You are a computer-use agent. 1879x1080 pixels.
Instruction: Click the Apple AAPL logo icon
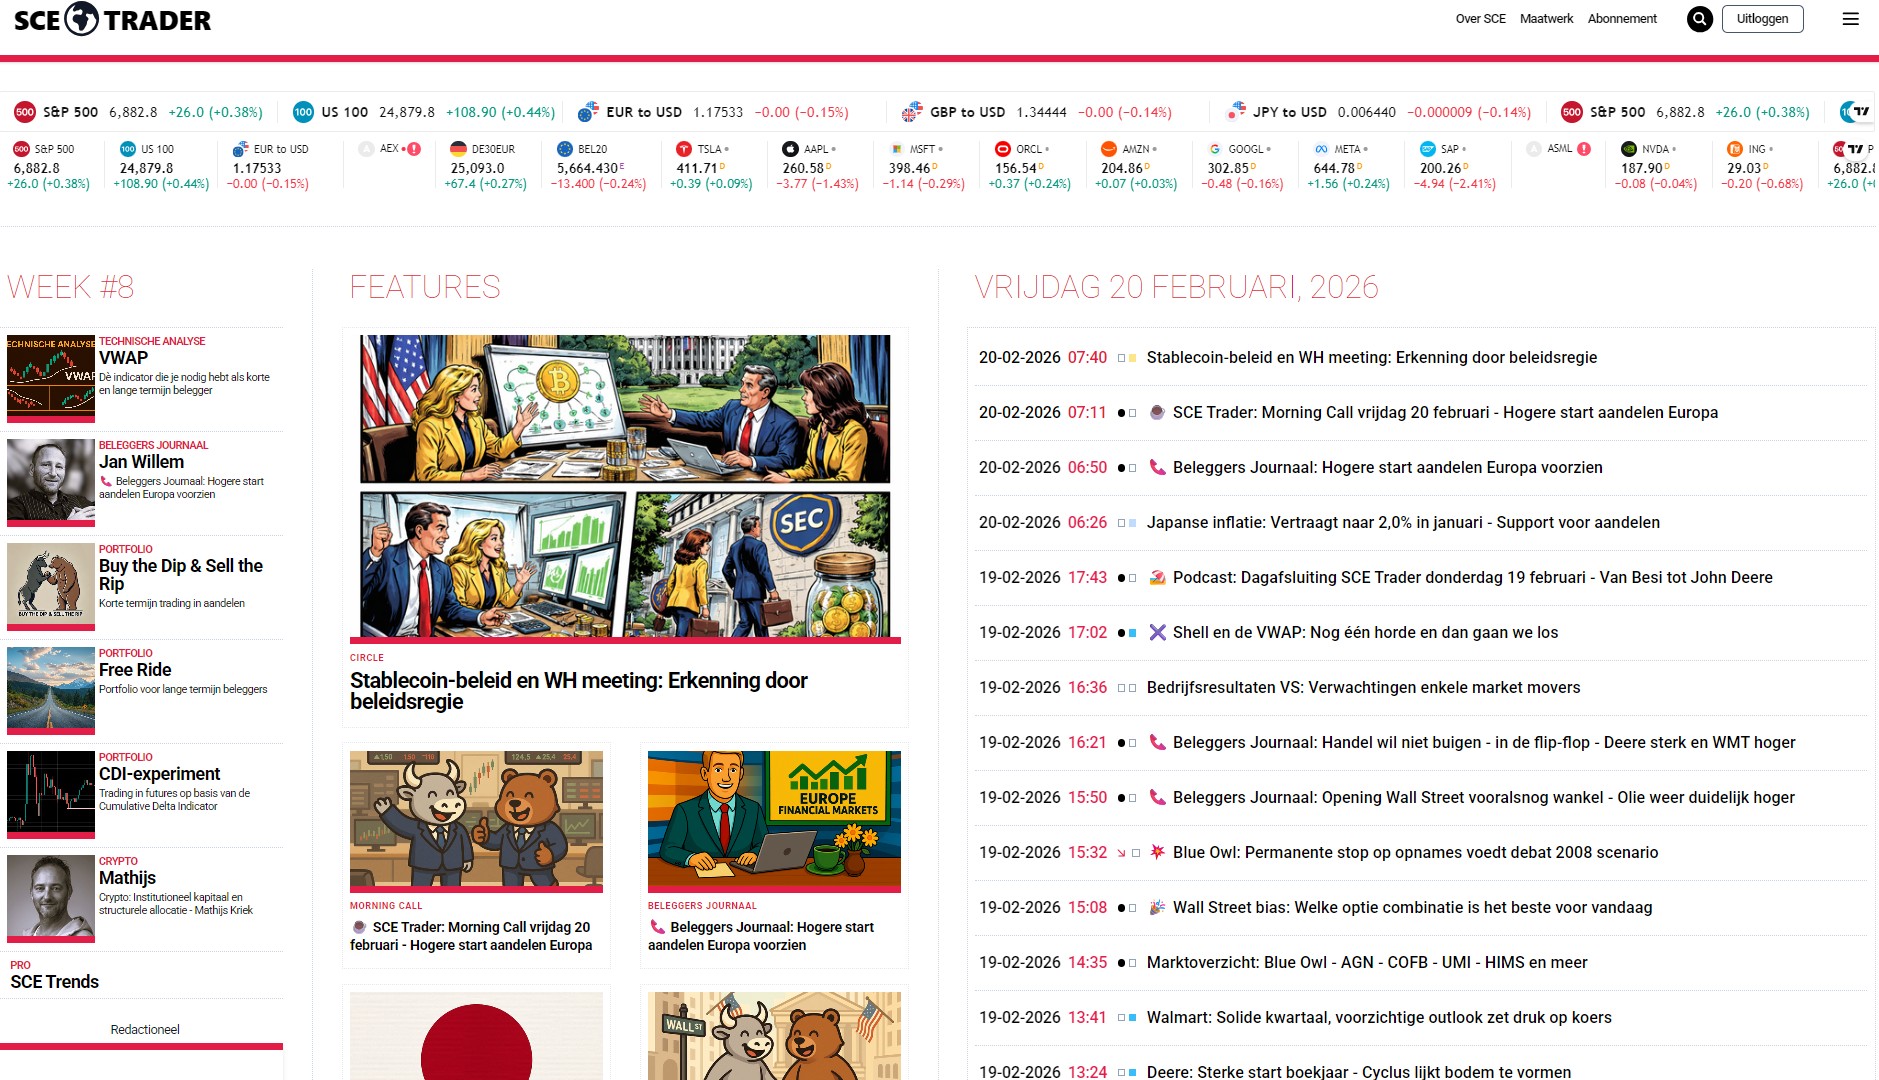790,149
